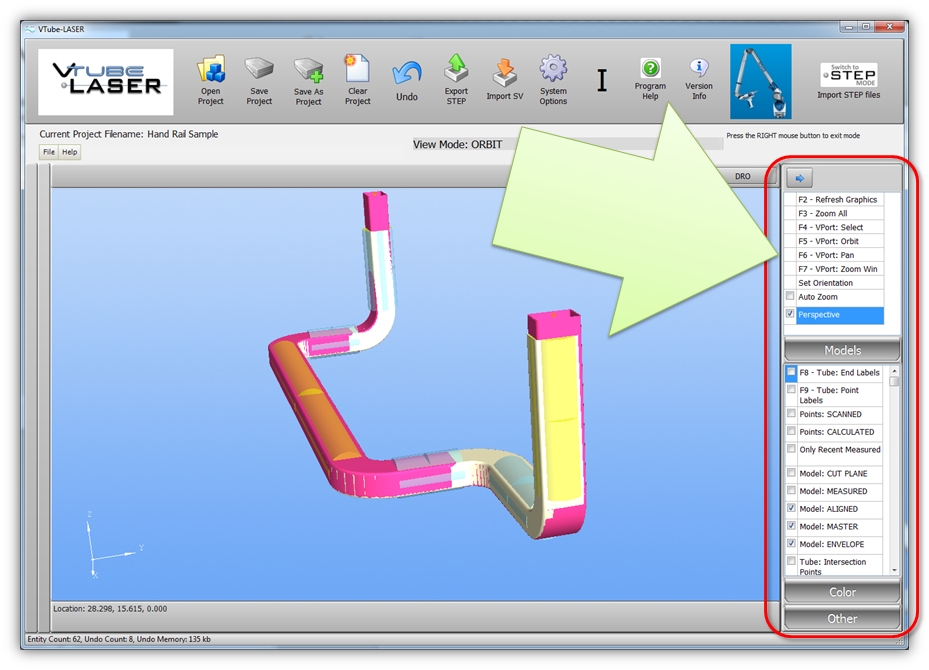
Task: Click Save As Project icon
Action: click(x=308, y=74)
